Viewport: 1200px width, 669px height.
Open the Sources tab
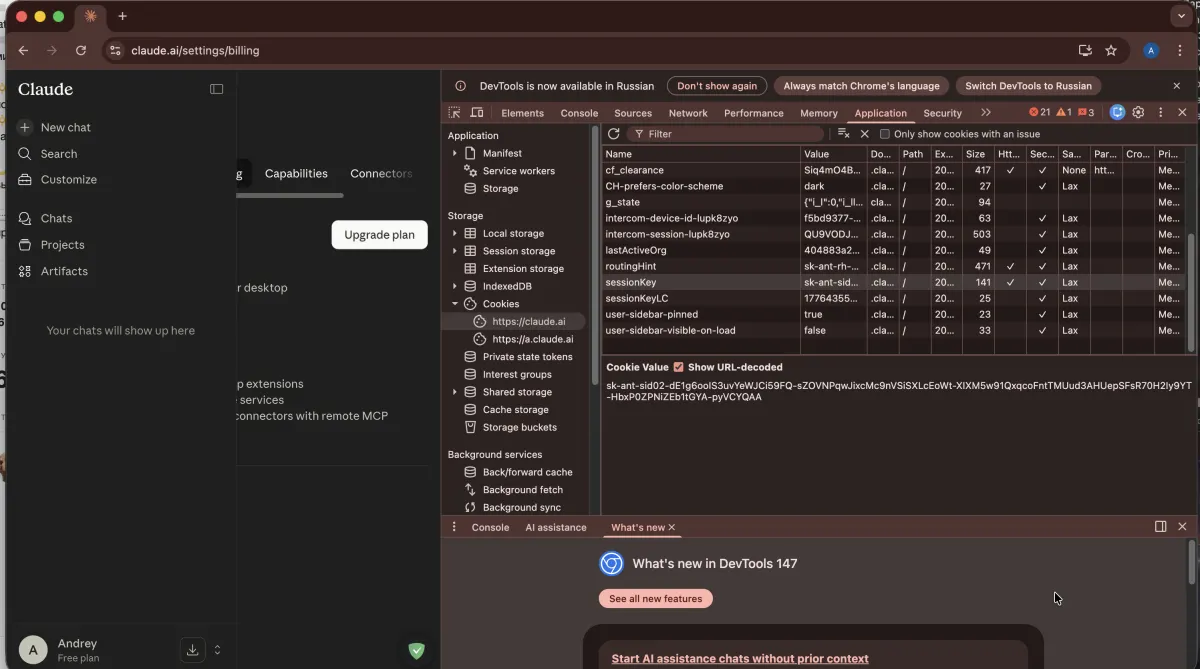tap(633, 113)
